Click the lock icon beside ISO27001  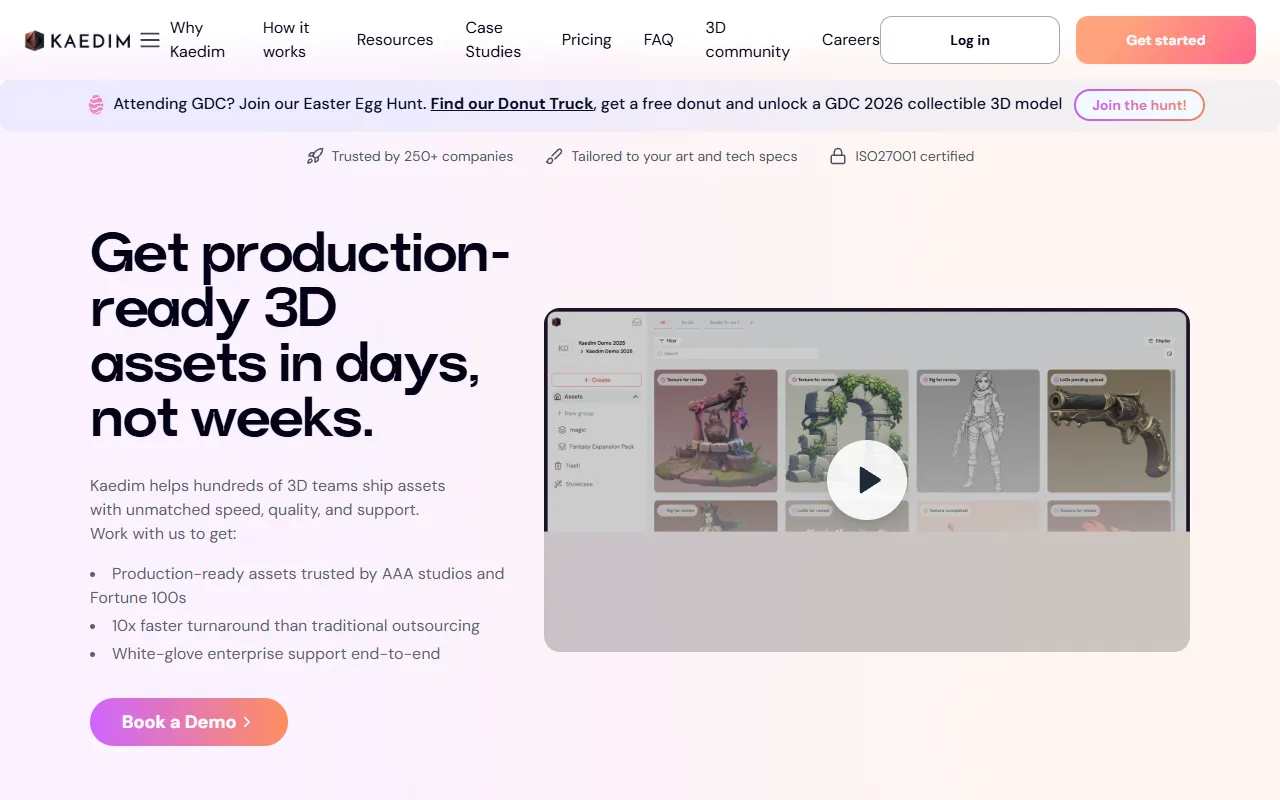pos(838,156)
